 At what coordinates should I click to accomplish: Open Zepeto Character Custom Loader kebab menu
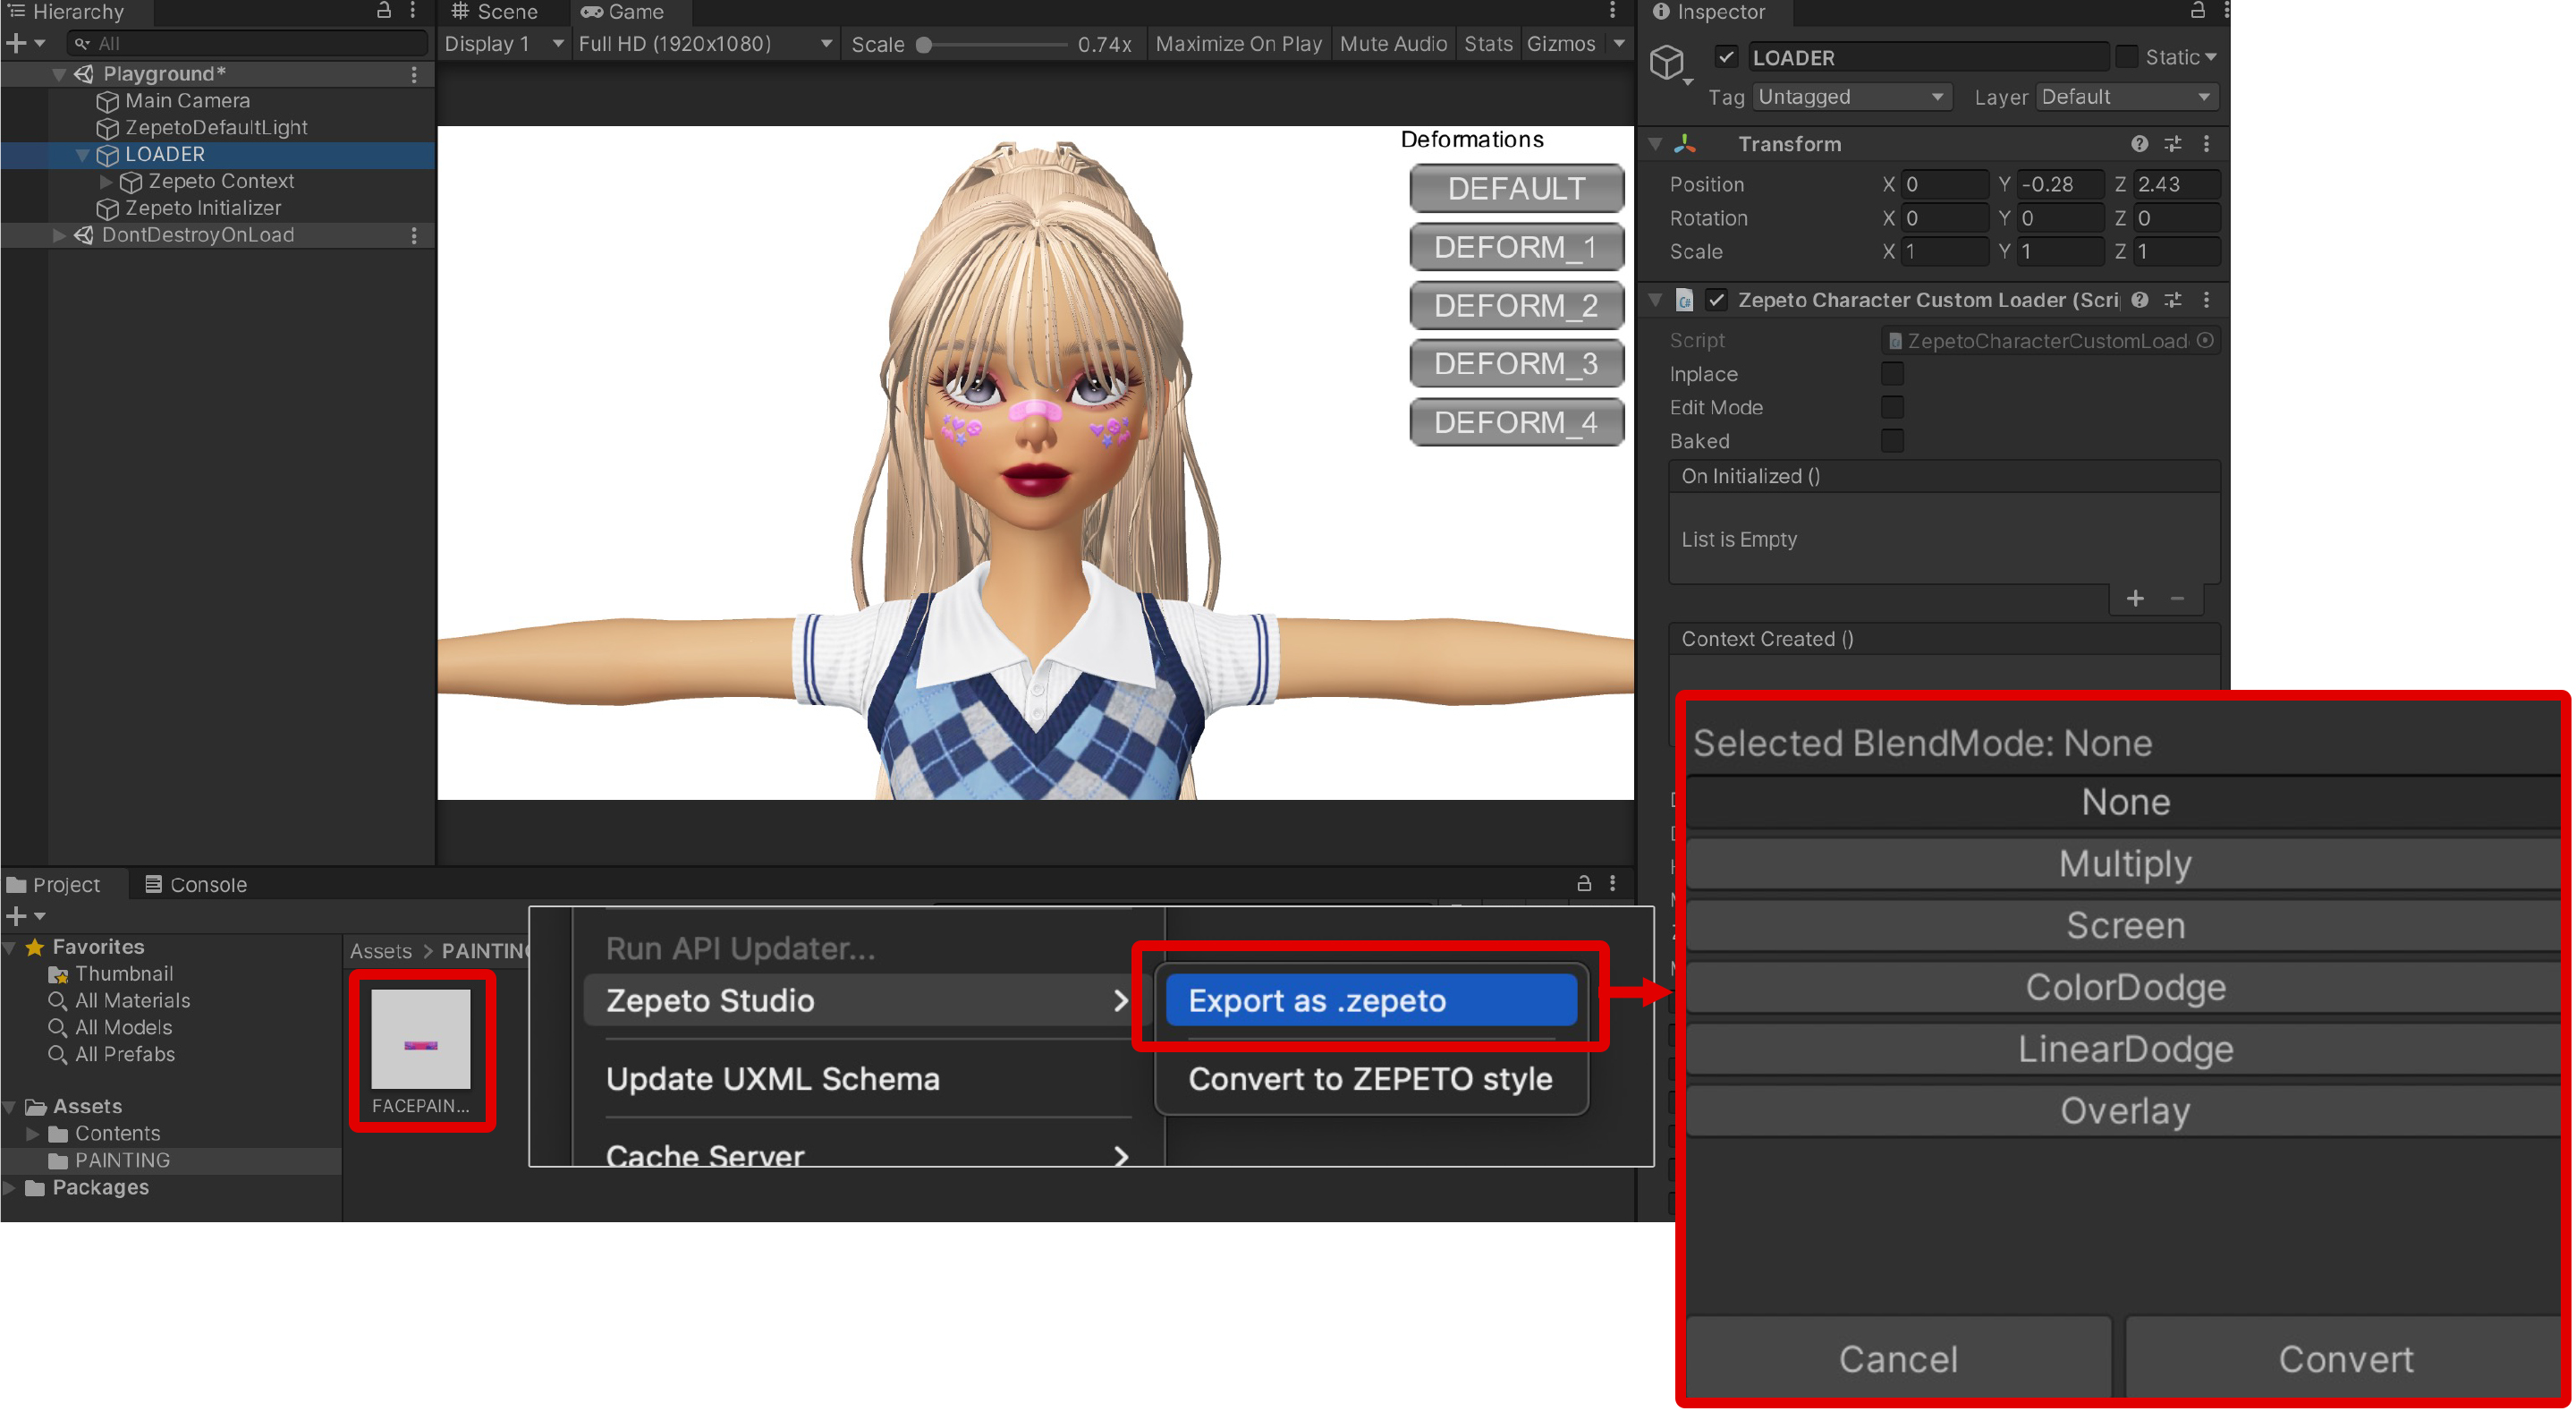coord(2207,300)
